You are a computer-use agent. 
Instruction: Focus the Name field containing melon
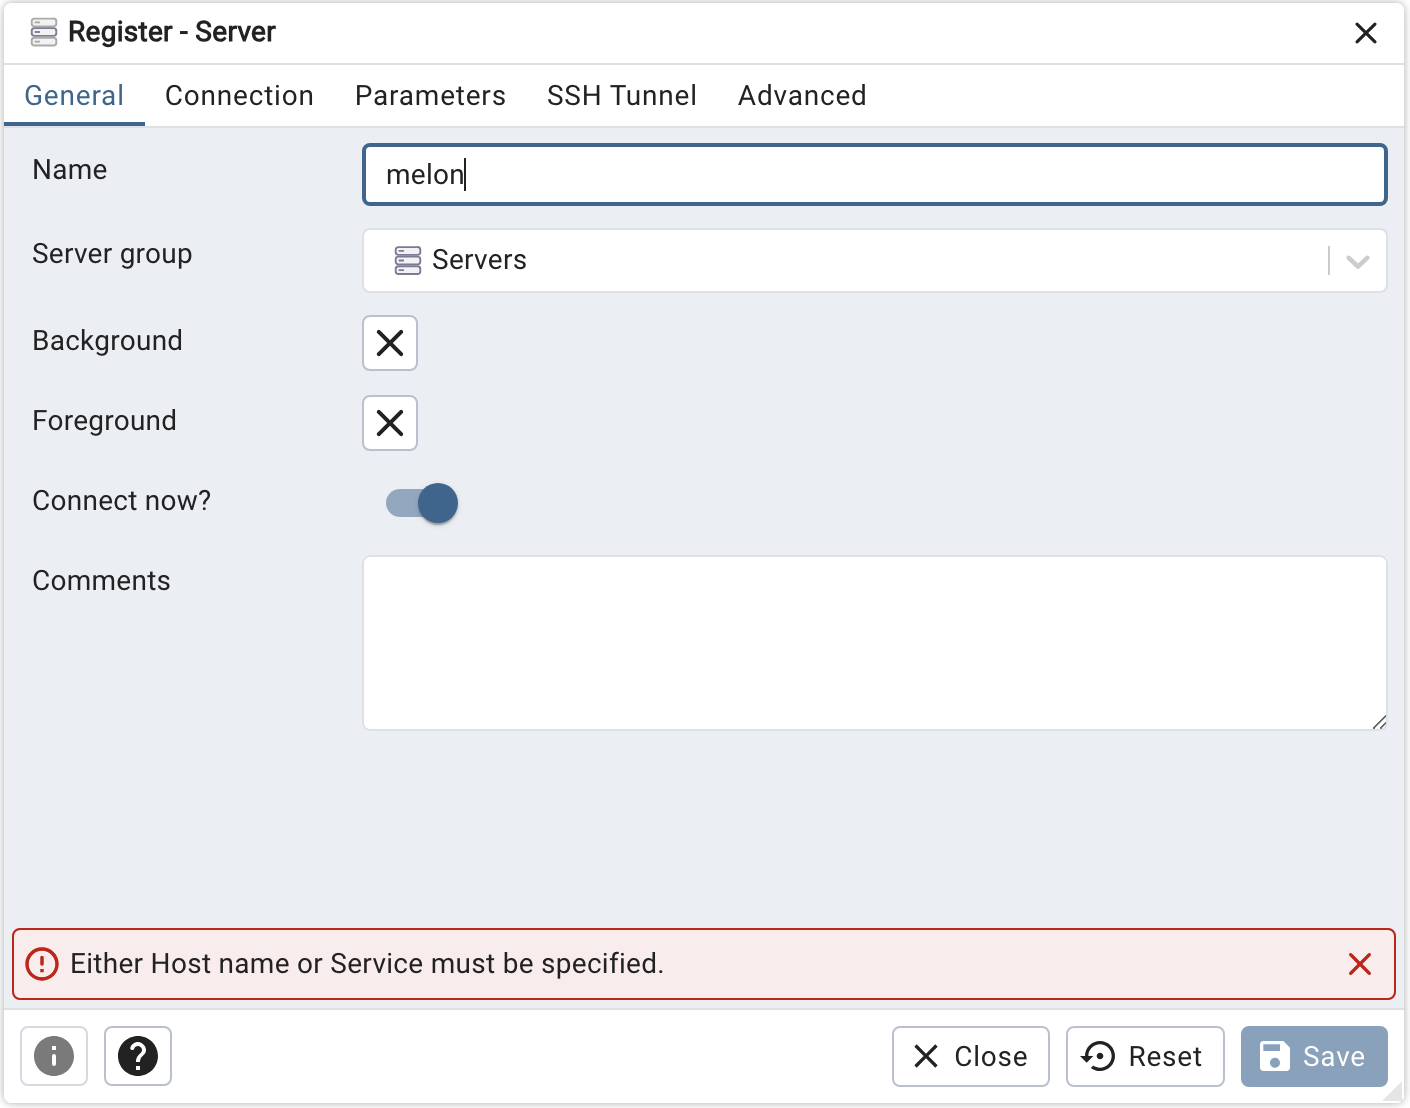(875, 175)
